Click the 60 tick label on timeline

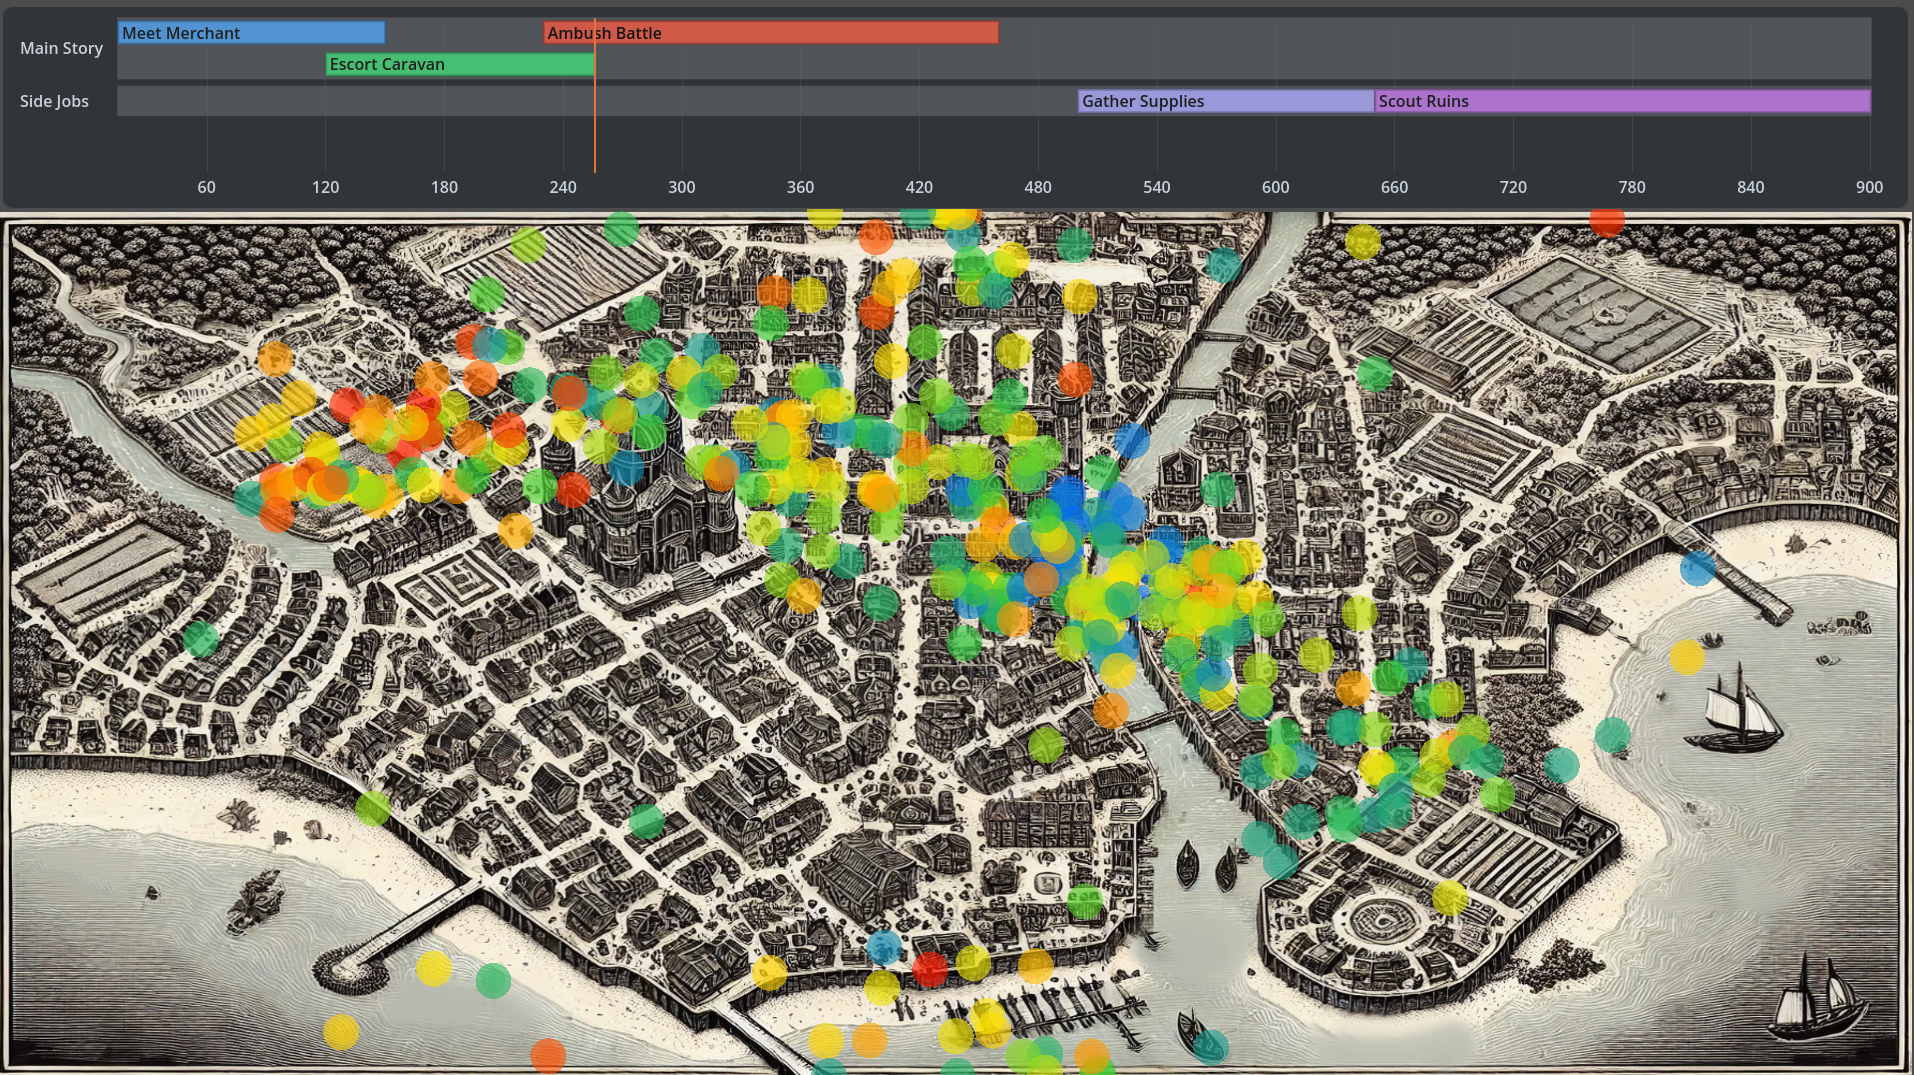click(206, 187)
